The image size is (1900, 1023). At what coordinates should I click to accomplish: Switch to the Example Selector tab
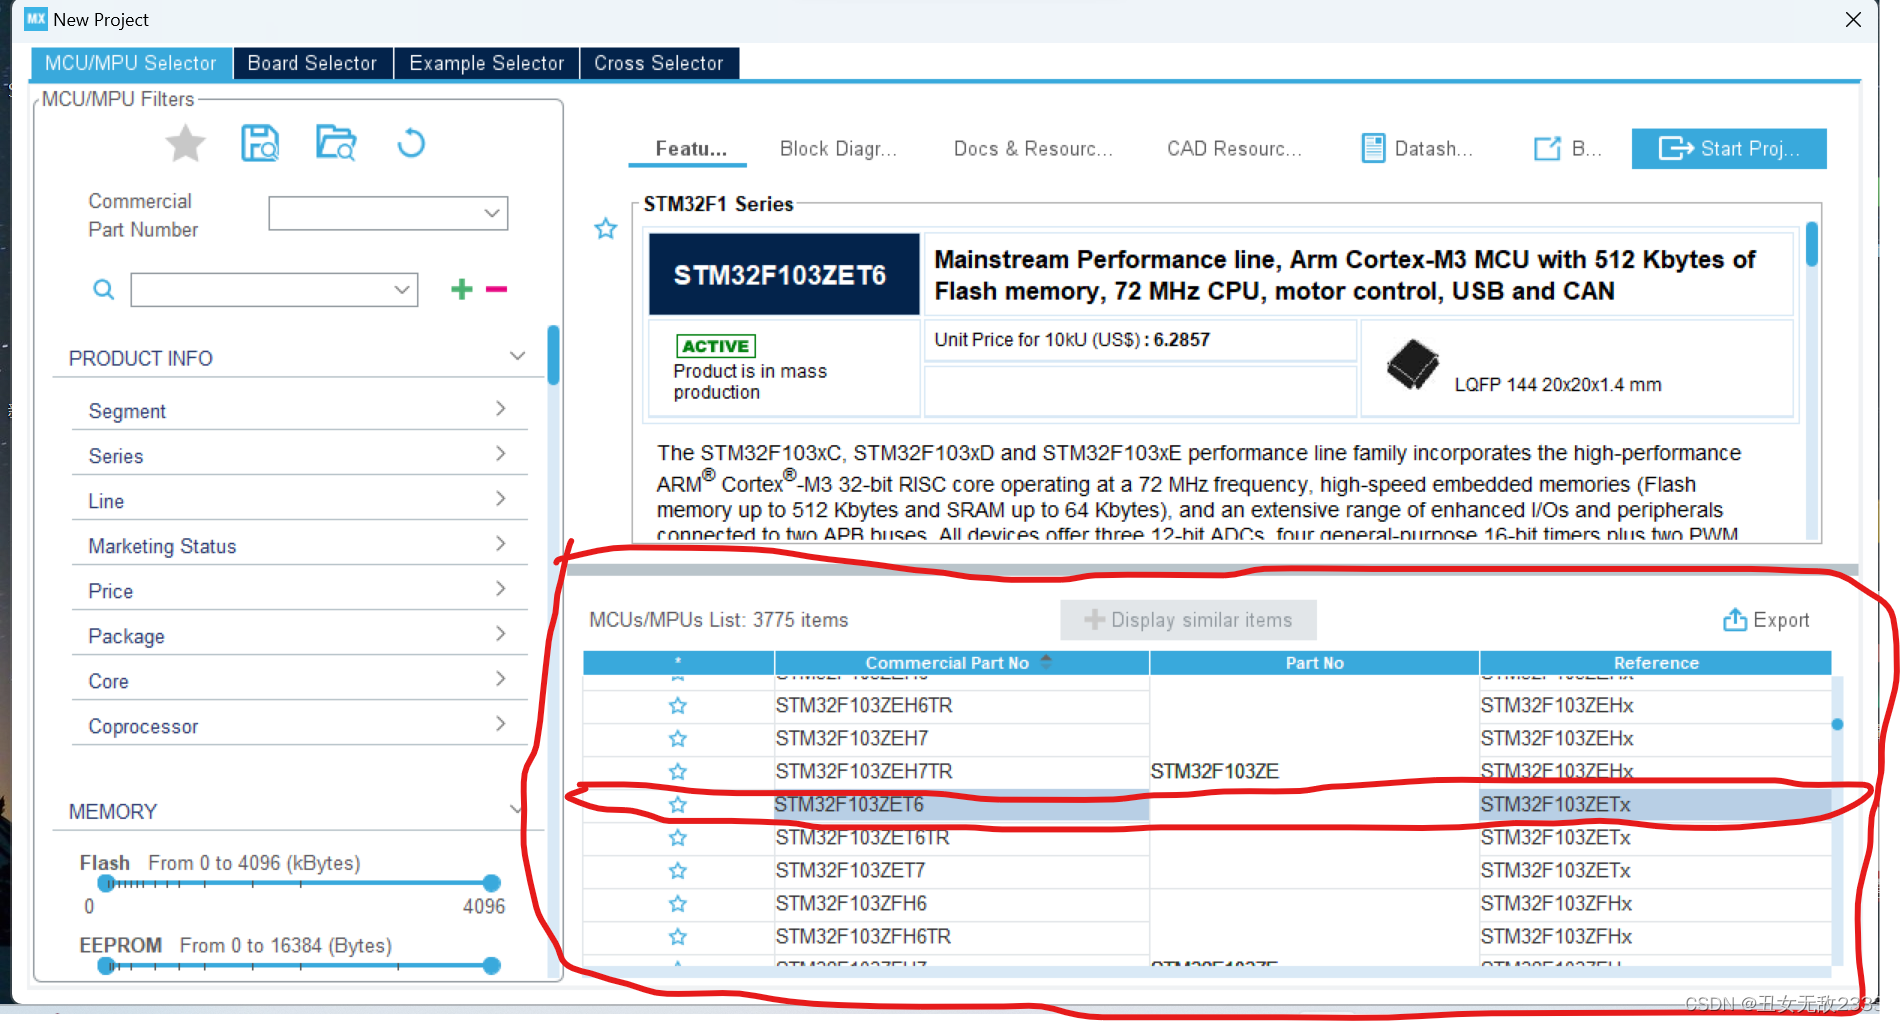tap(487, 63)
